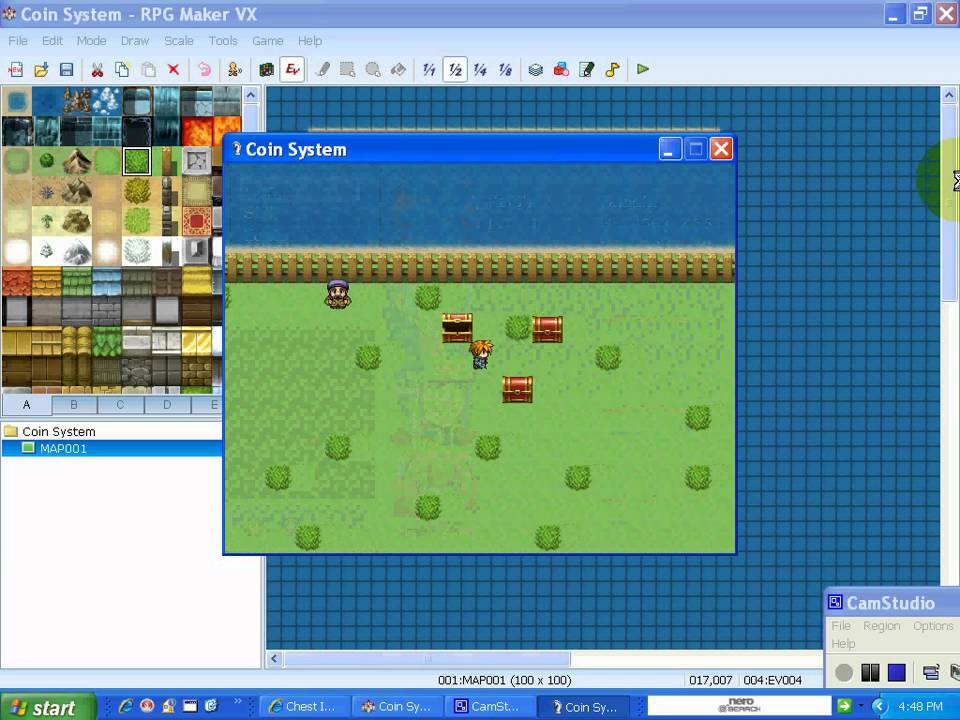The width and height of the screenshot is (960, 720).
Task: Pause recording in CamStudio
Action: point(870,673)
